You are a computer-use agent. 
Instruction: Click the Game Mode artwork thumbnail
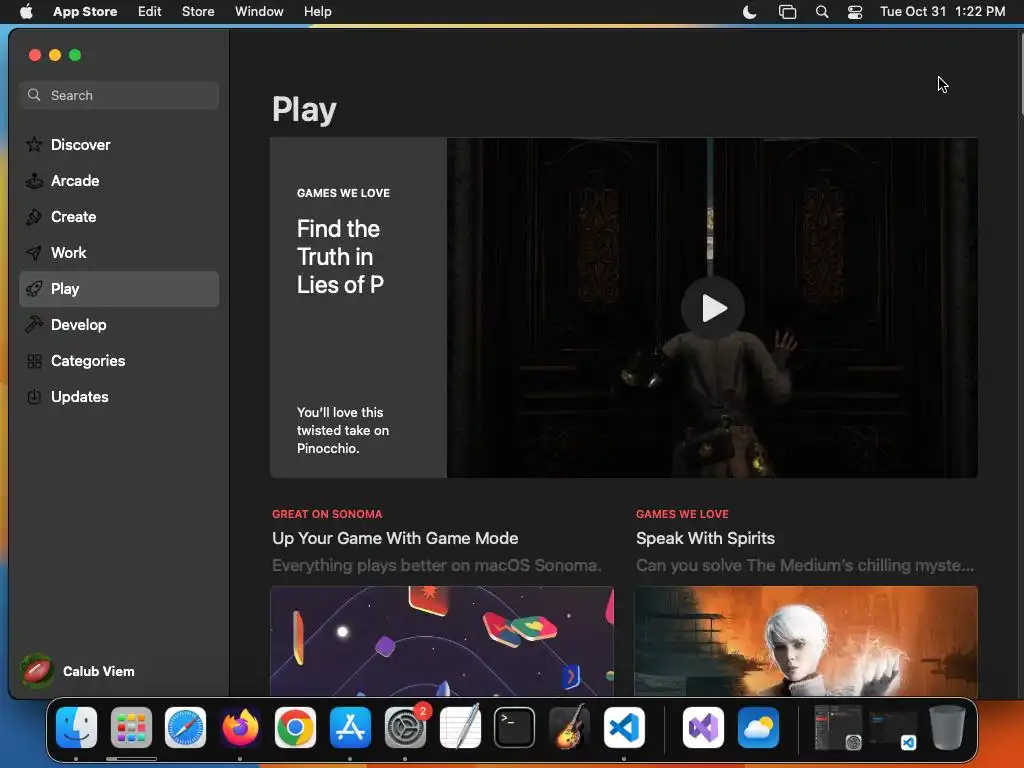442,641
